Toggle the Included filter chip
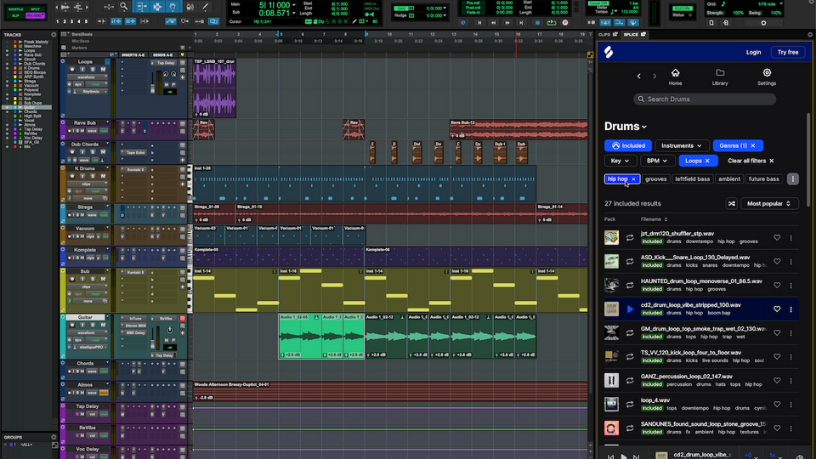 coord(628,146)
